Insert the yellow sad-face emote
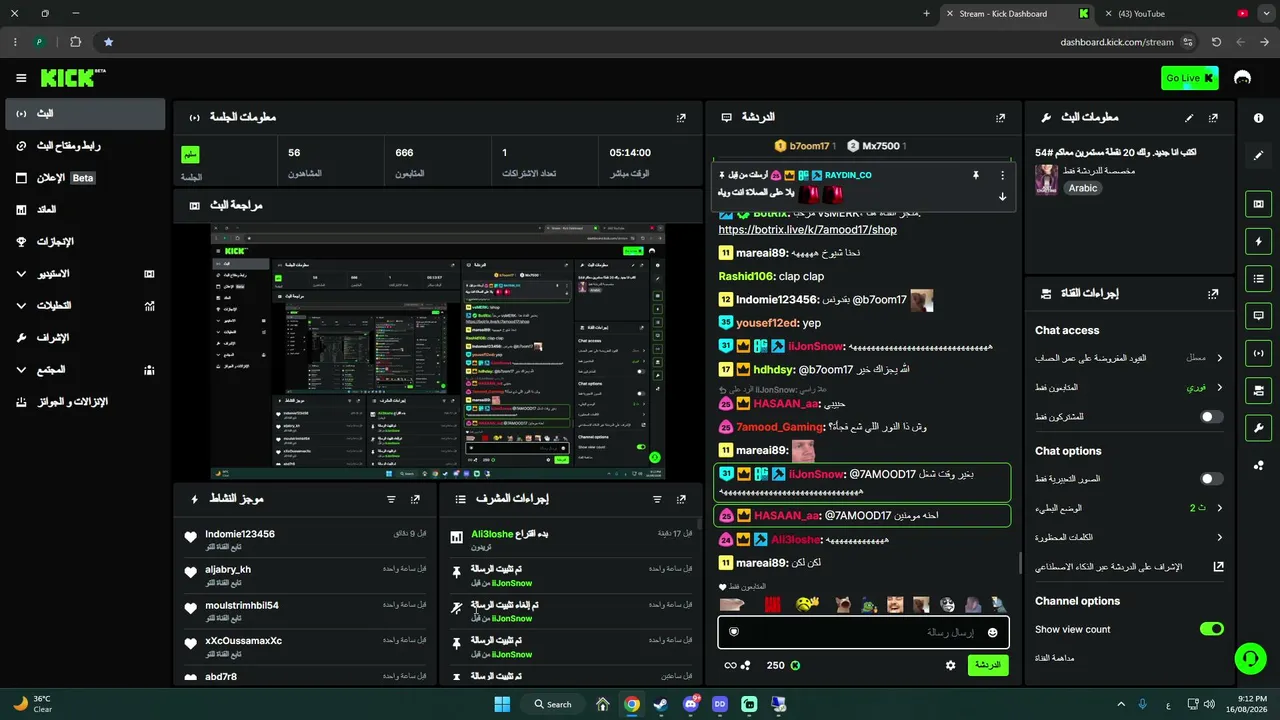Image resolution: width=1280 pixels, height=720 pixels. 808,604
